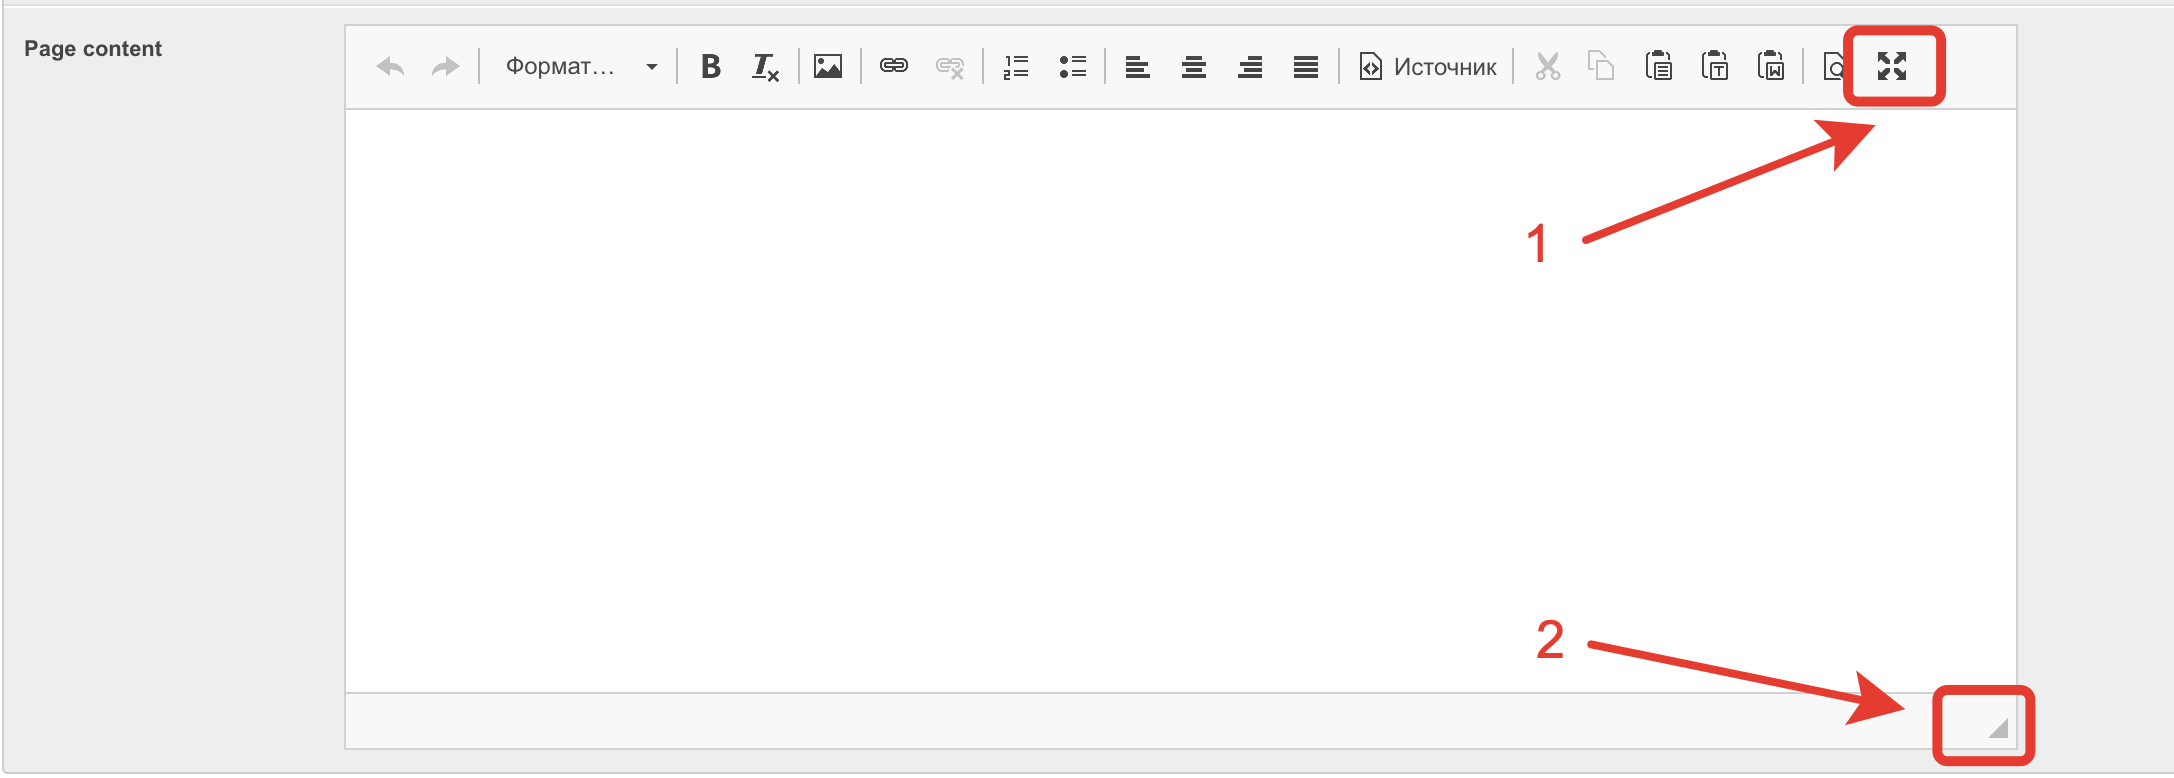Center align the text
2174x778 pixels.
[1193, 67]
